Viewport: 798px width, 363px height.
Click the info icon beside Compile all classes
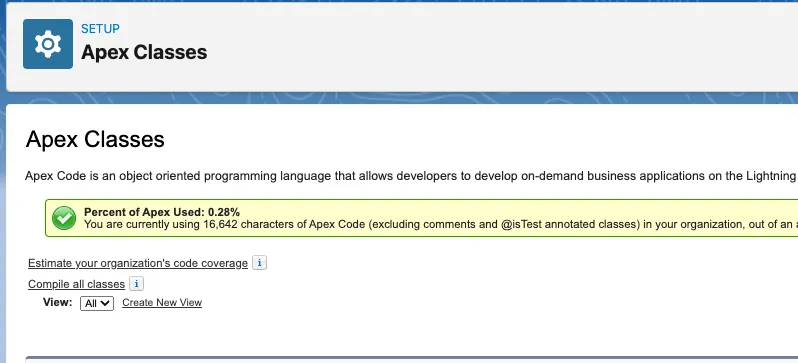tap(136, 284)
